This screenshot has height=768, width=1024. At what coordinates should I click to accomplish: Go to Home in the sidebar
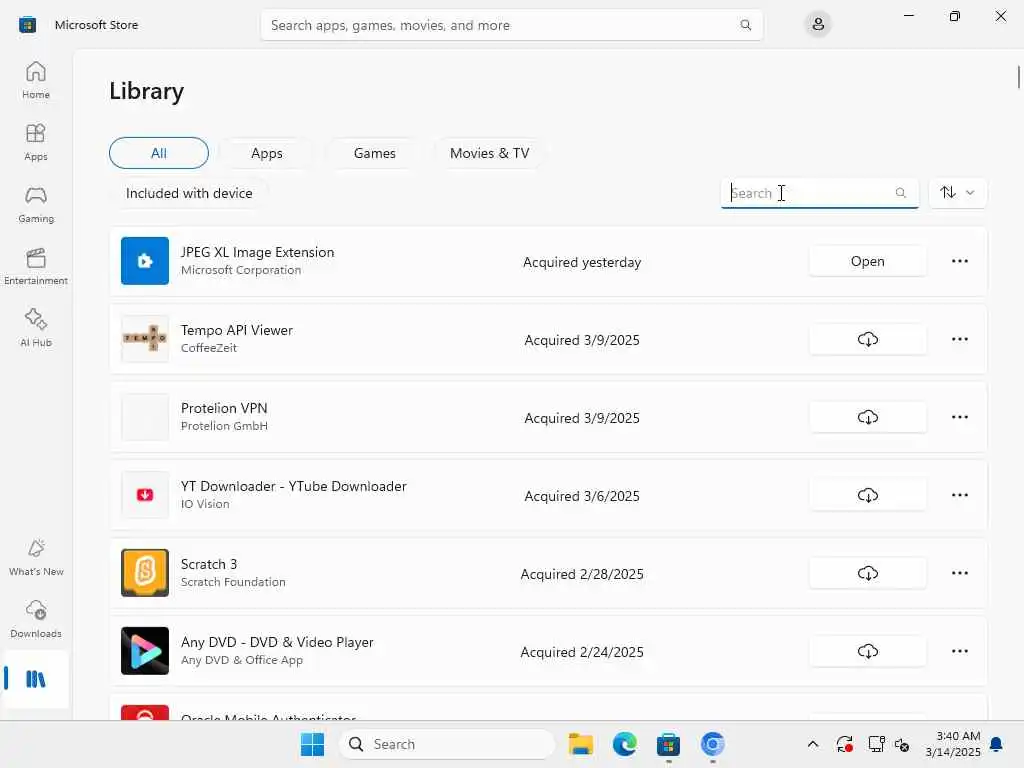(x=36, y=80)
